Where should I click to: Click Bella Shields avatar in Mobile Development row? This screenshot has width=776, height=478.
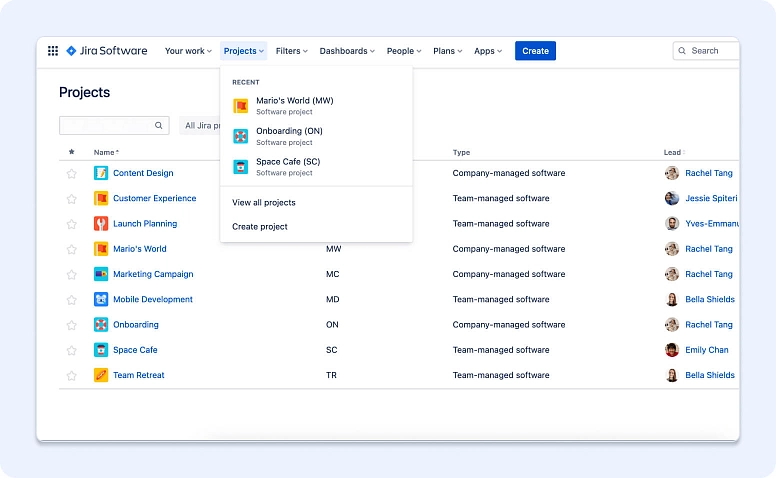click(x=672, y=299)
